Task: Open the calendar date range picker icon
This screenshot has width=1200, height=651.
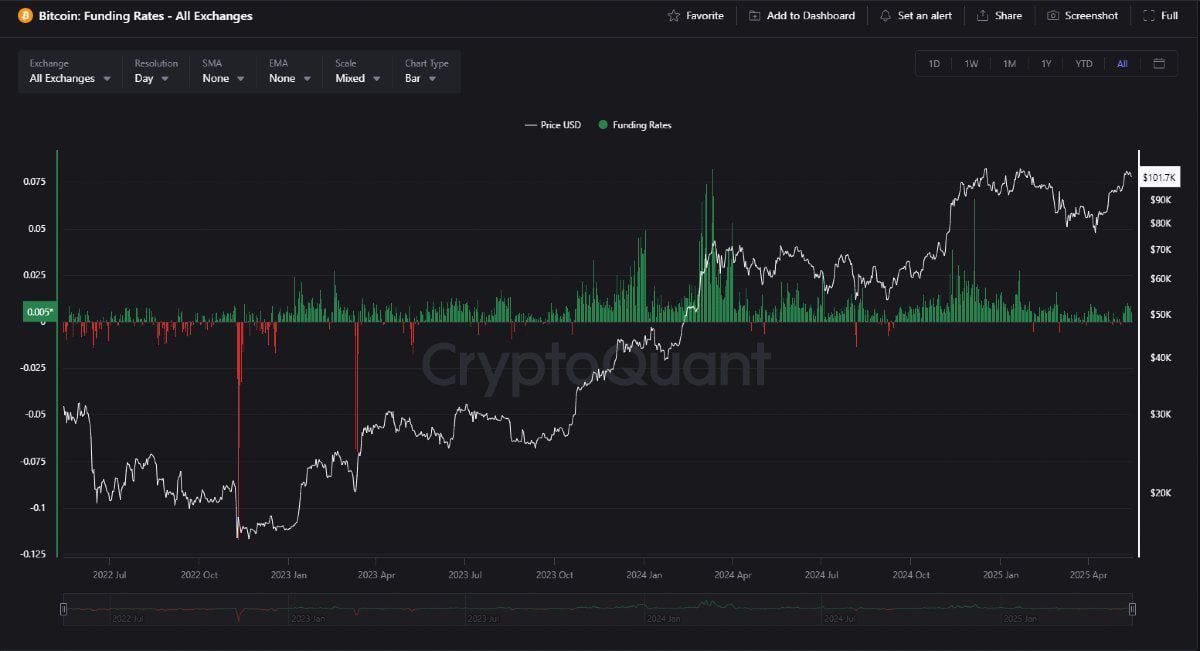Action: (x=1159, y=64)
